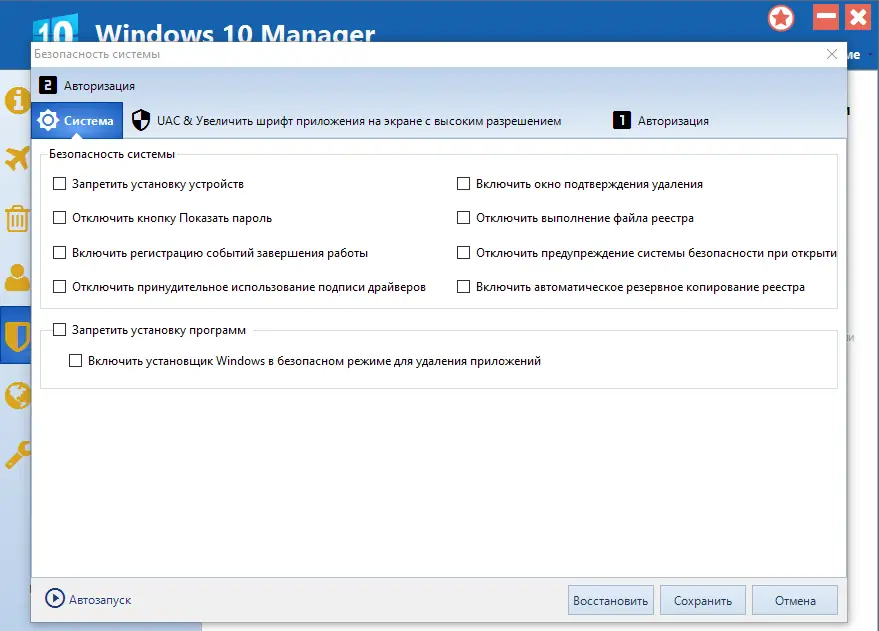Image resolution: width=879 pixels, height=631 pixels.
Task: Open the Security shield sidebar icon
Action: [x=17, y=336]
